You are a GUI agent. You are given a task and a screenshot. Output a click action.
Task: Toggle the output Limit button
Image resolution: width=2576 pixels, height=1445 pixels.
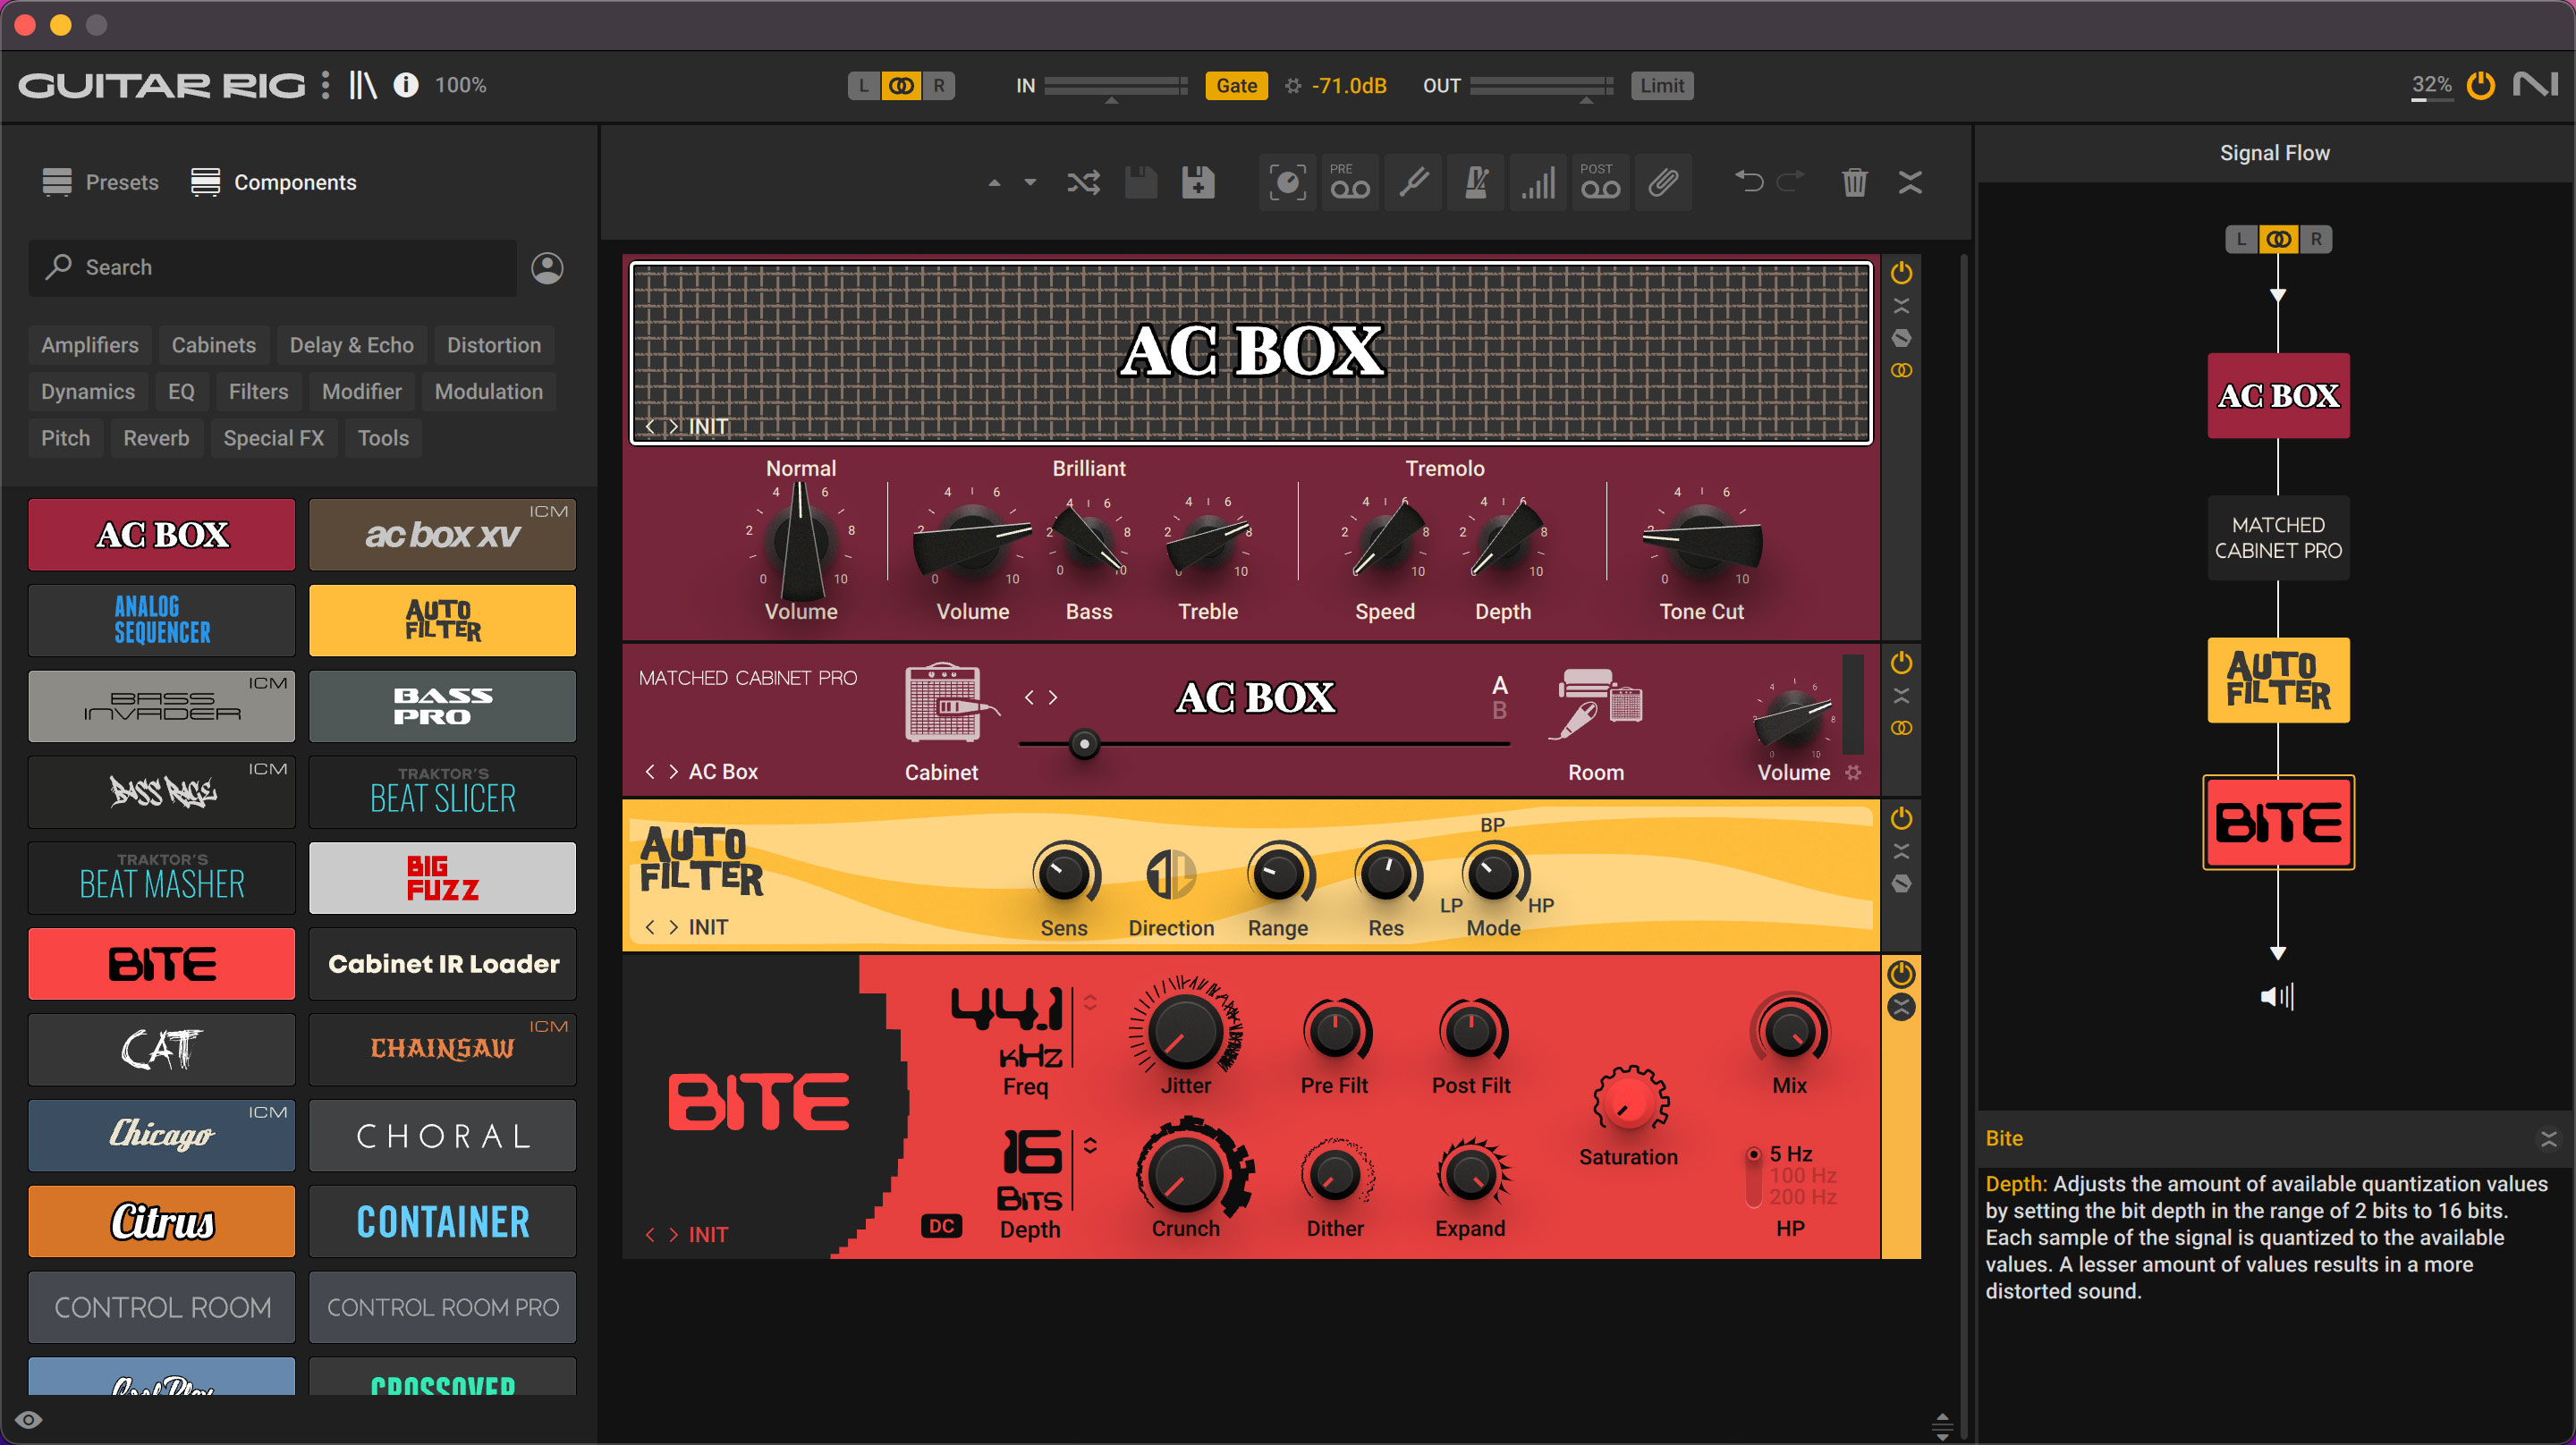click(x=1661, y=86)
